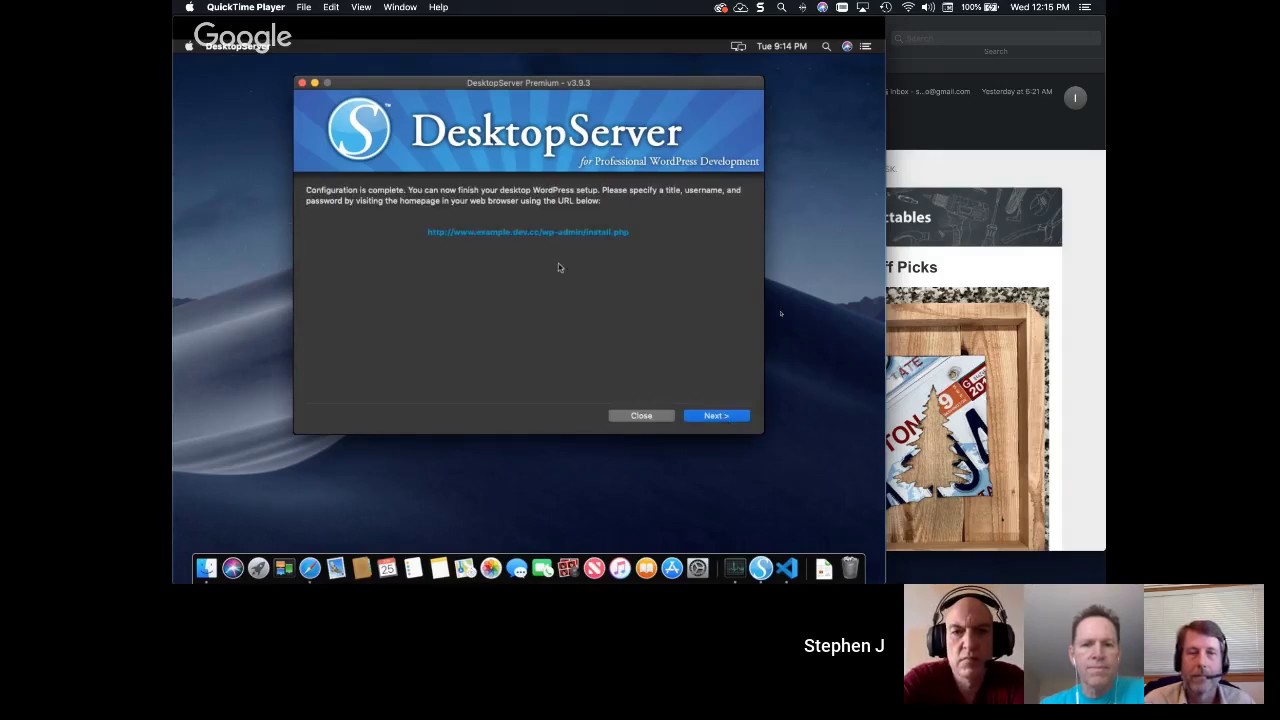Open Calendar from the dock
The image size is (1280, 720).
(x=388, y=569)
